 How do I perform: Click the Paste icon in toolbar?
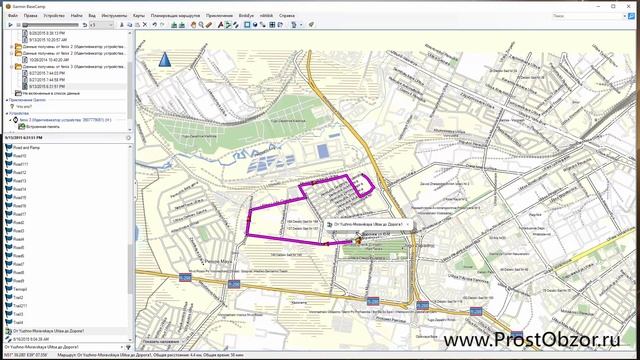click(x=137, y=25)
